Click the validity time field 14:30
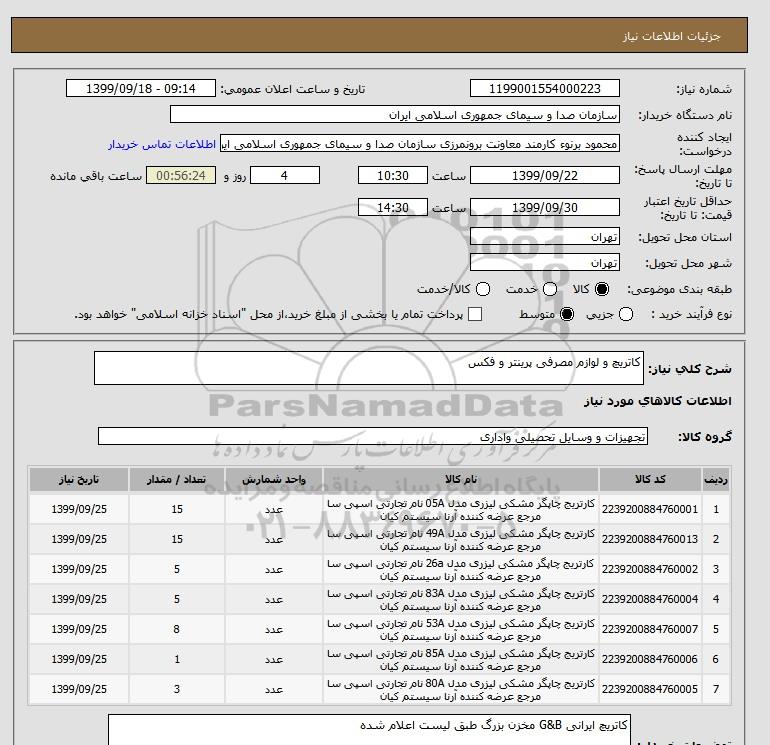The height and width of the screenshot is (745, 770). (x=393, y=207)
